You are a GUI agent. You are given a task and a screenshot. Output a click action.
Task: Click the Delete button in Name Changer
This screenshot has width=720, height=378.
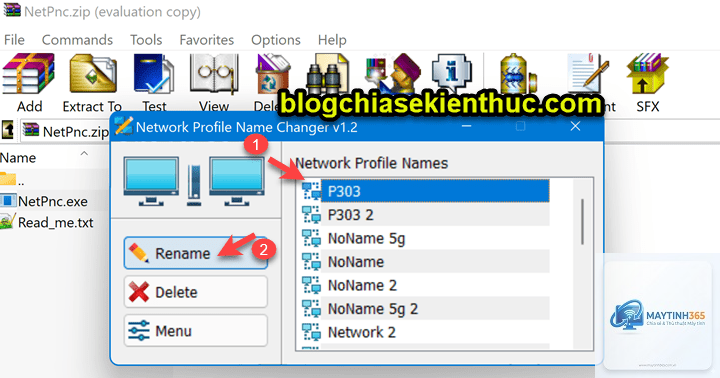coord(196,292)
